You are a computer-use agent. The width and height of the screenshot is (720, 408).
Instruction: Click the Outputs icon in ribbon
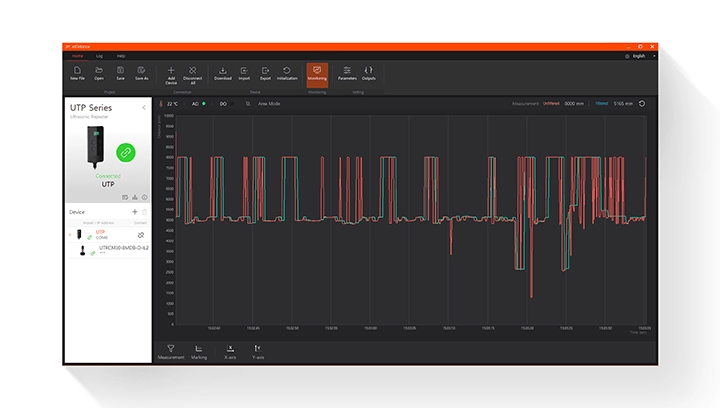click(369, 71)
